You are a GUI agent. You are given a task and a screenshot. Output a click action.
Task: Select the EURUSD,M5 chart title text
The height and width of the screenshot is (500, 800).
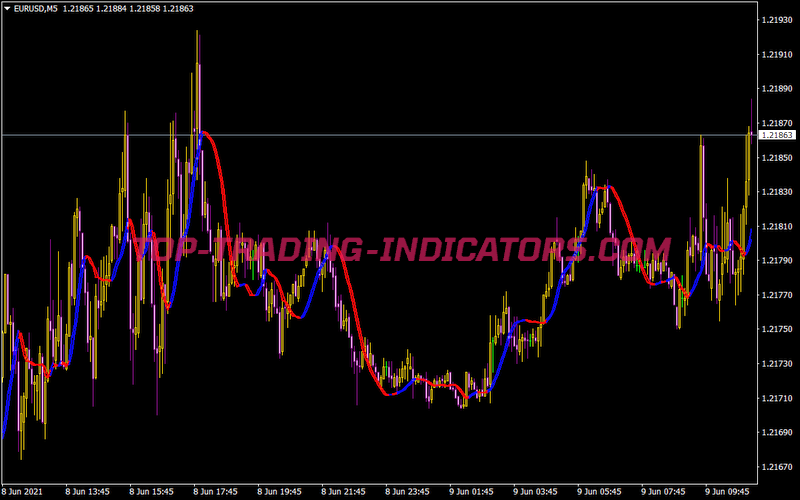pos(36,9)
